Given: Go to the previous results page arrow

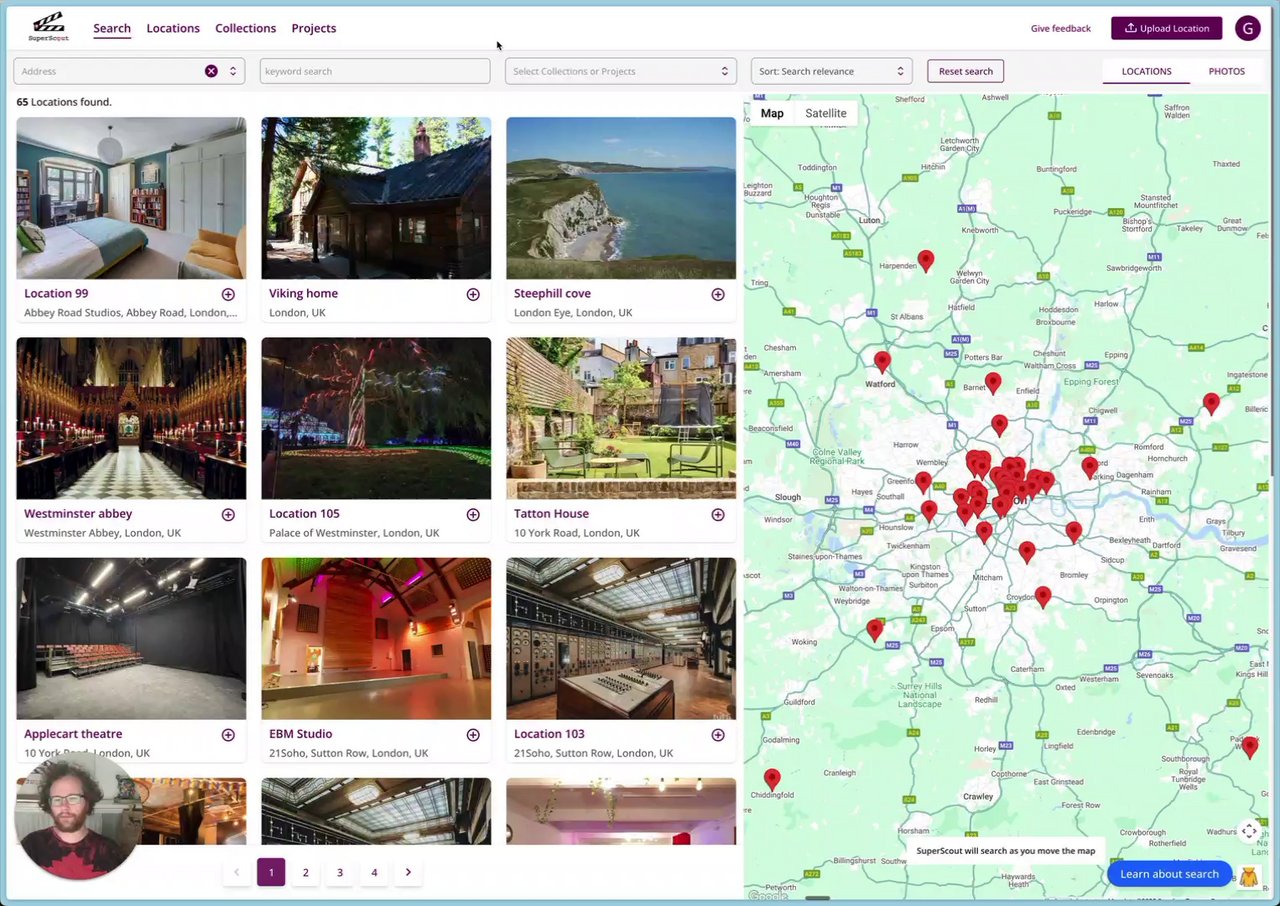Looking at the screenshot, I should pyautogui.click(x=237, y=872).
